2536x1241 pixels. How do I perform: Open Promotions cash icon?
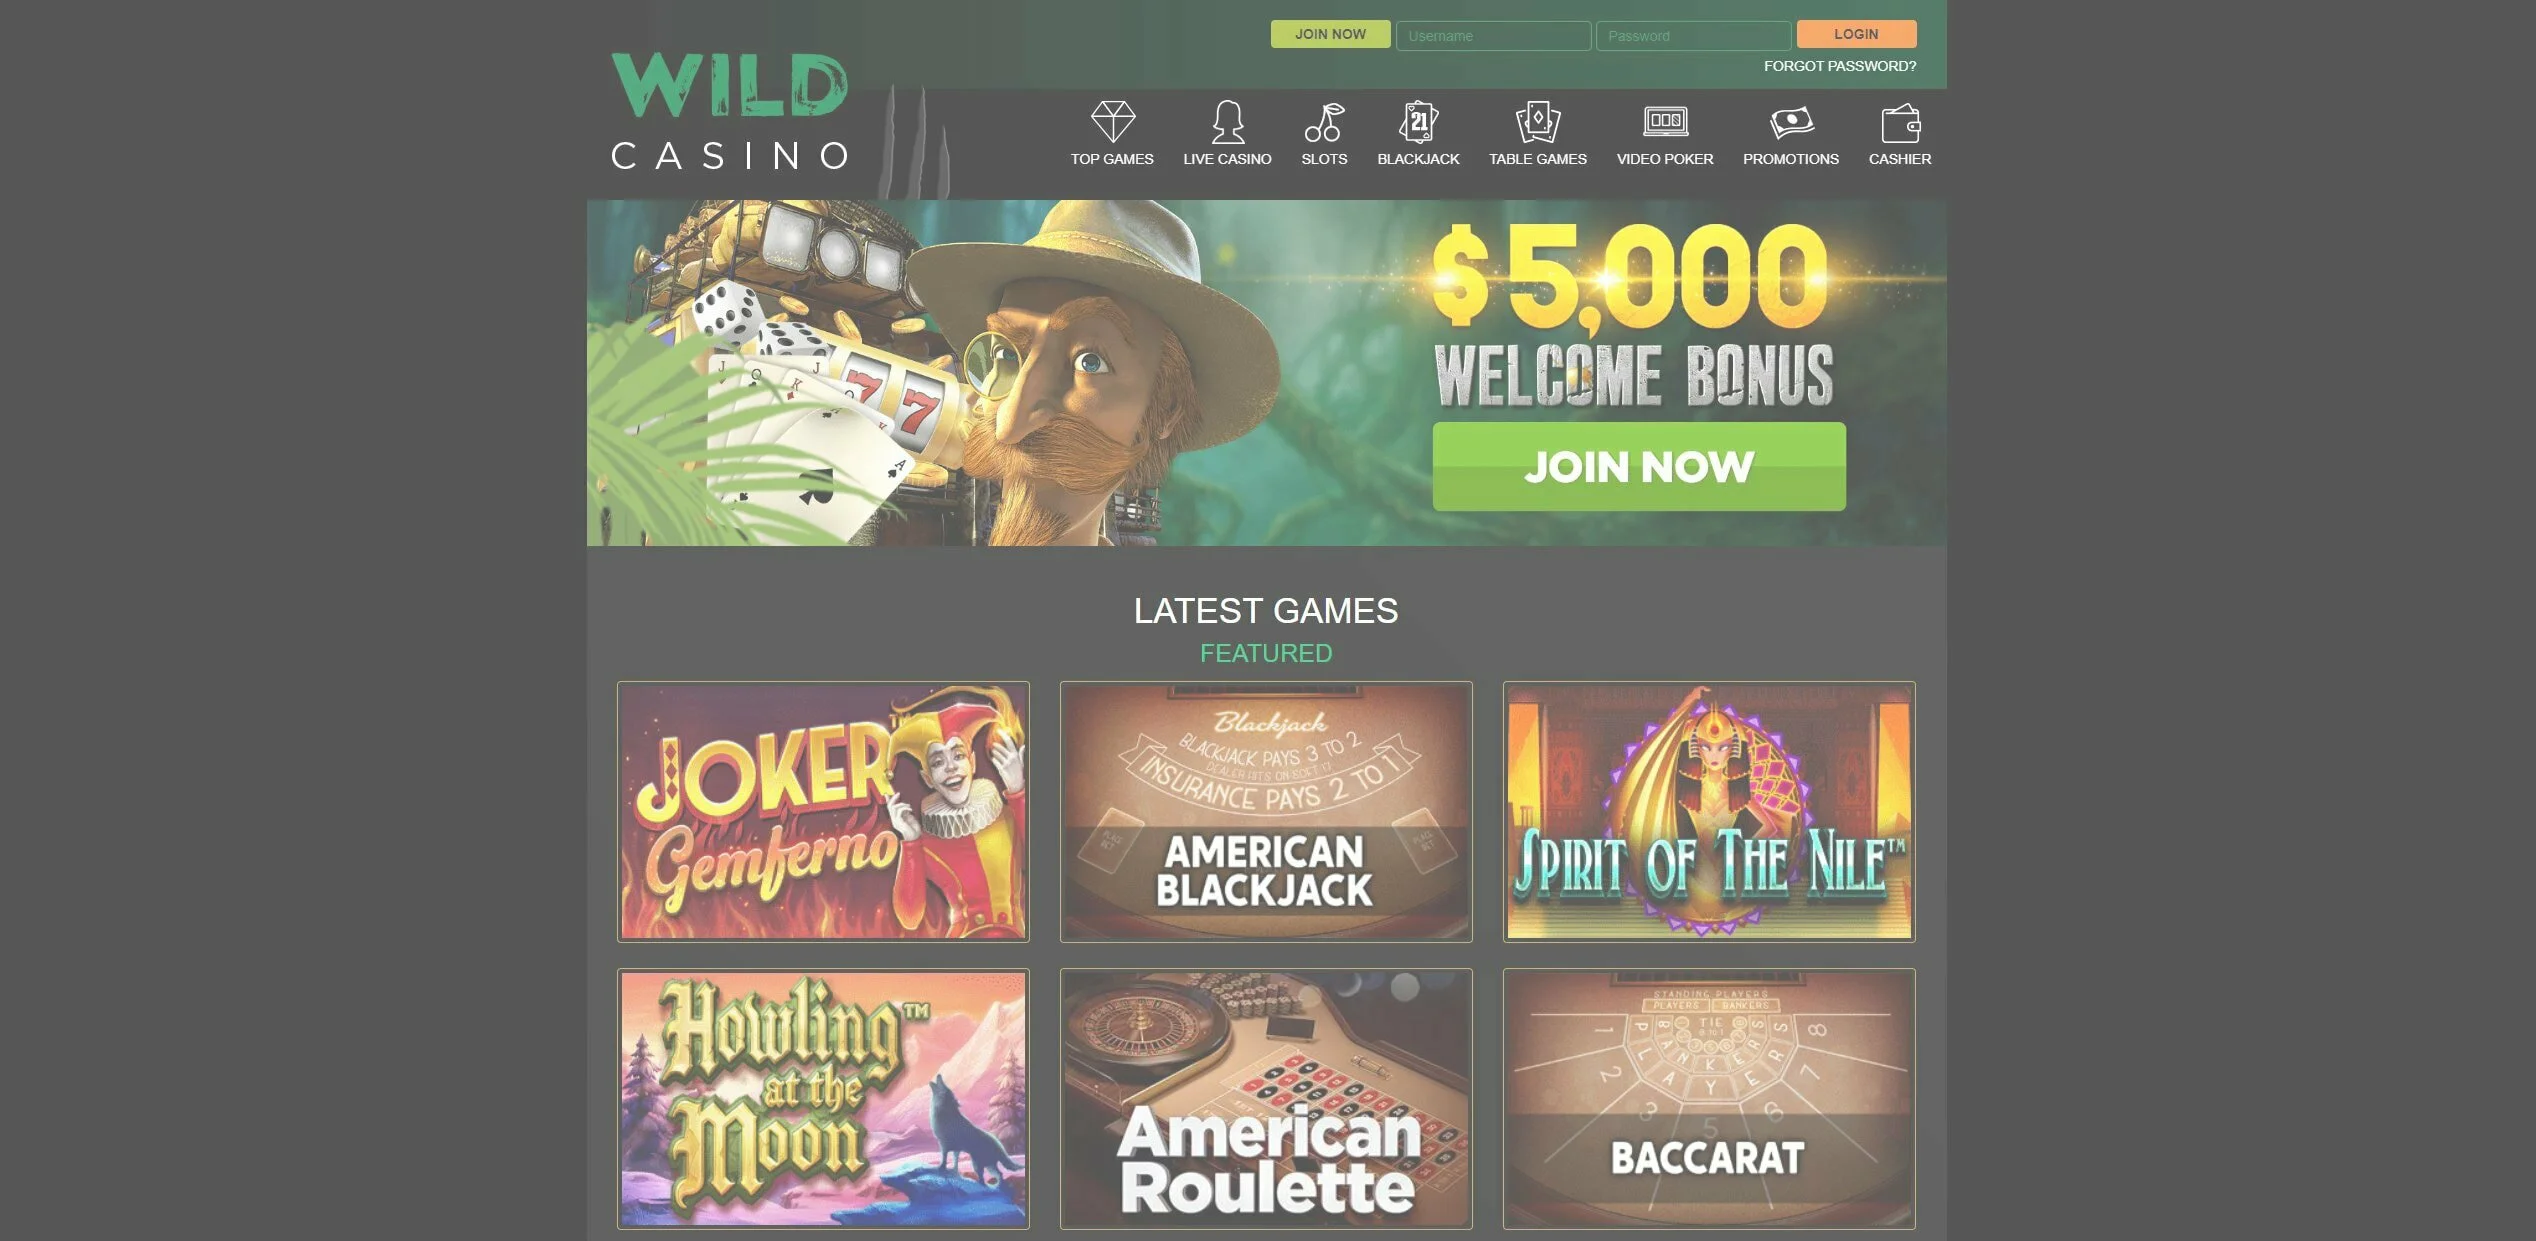click(x=1791, y=122)
